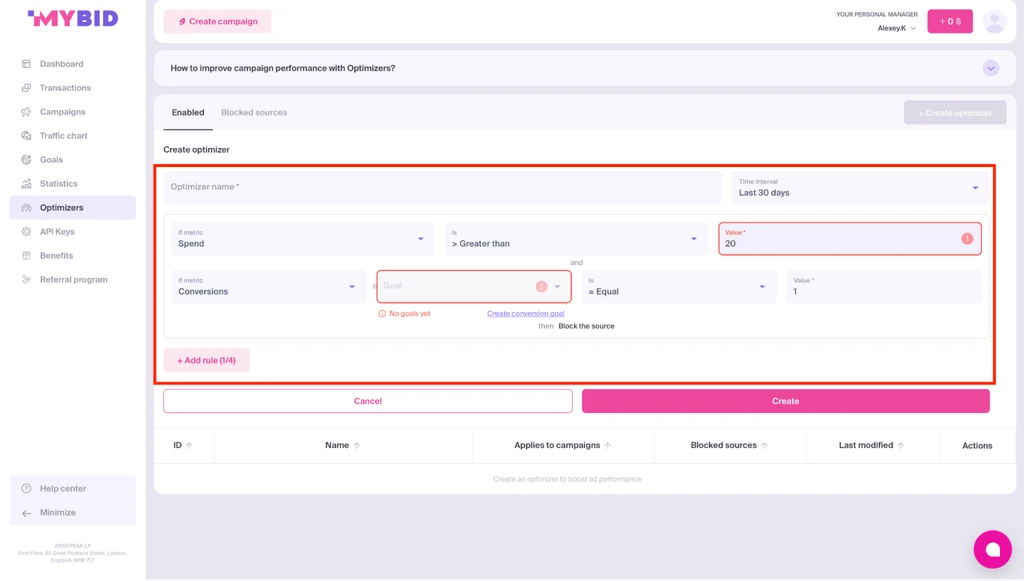Click the Dashboard sidebar icon
This screenshot has height=581, width=1024.
tap(26, 64)
